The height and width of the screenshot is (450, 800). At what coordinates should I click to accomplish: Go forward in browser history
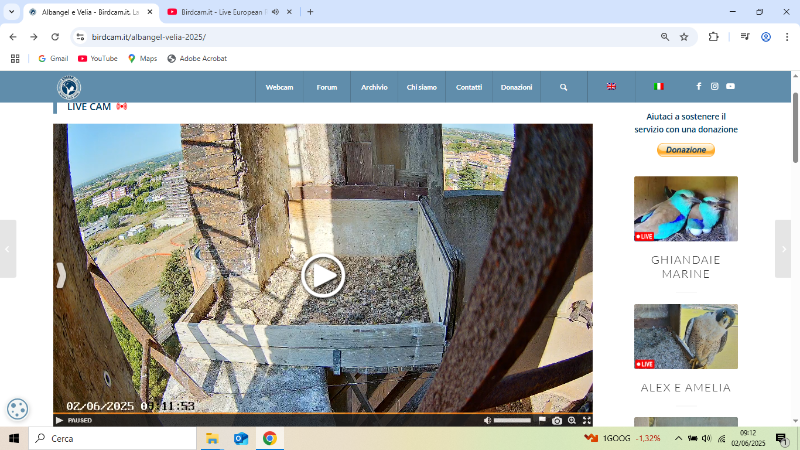(34, 37)
